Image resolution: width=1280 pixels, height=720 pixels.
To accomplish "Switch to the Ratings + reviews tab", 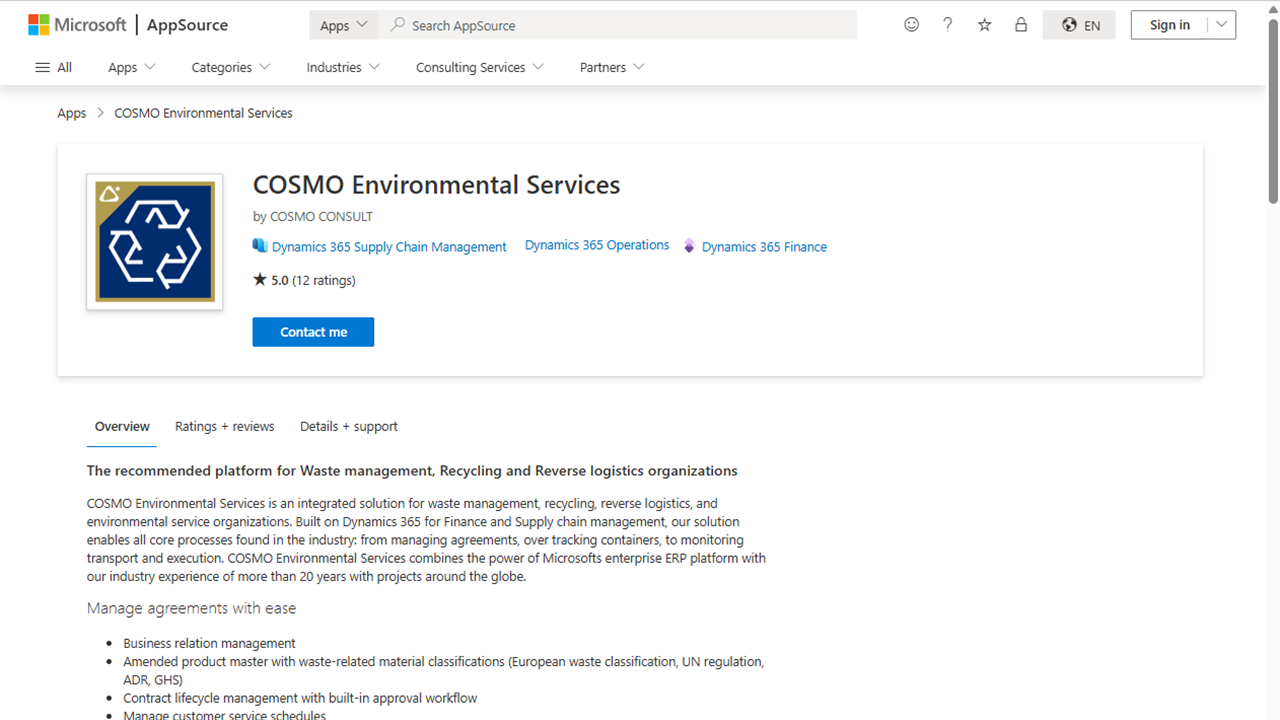I will coord(224,426).
